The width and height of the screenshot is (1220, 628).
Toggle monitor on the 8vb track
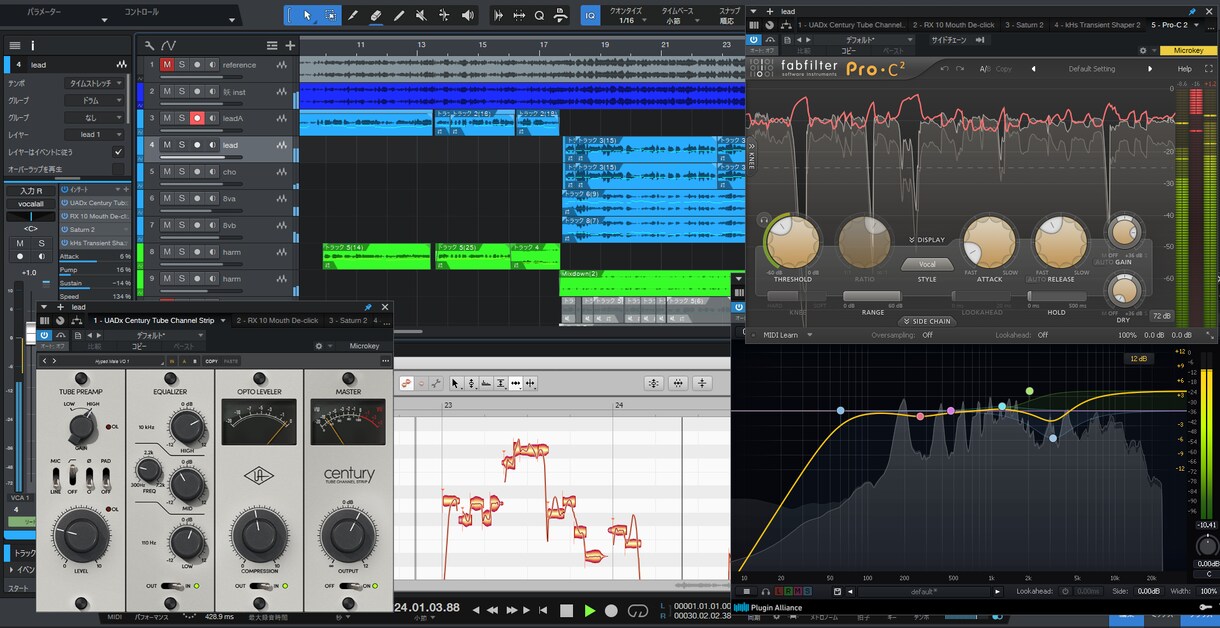[212, 225]
